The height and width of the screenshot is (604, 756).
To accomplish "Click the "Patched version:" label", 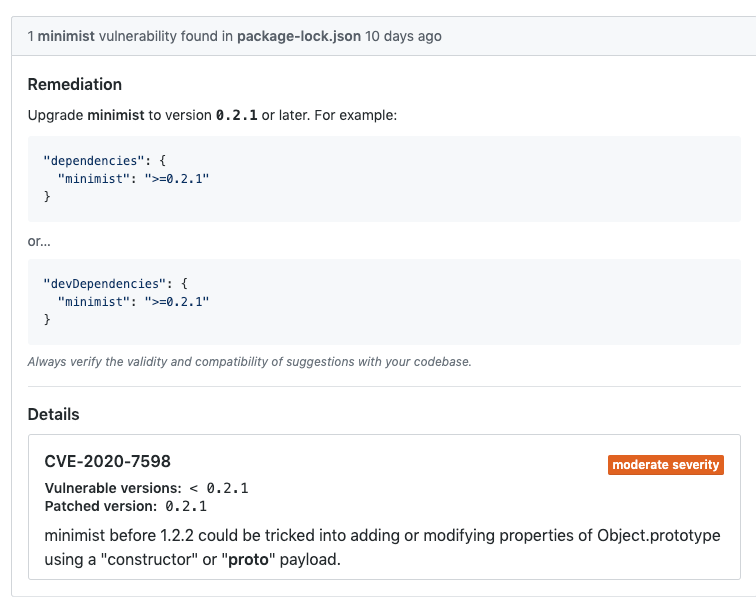I will pos(101,506).
